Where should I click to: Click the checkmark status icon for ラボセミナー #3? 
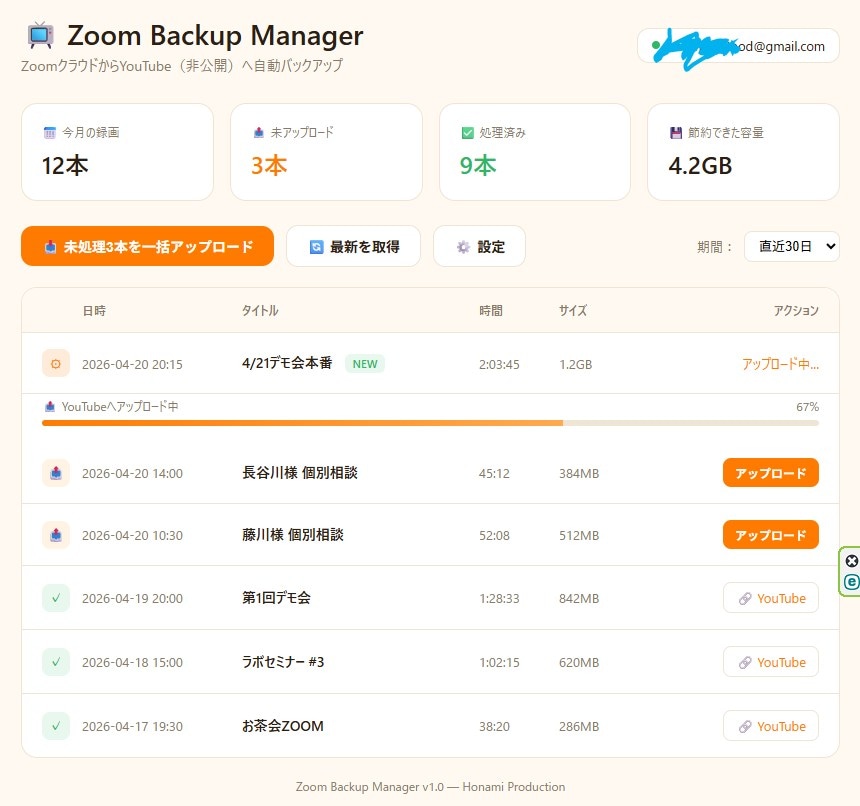(56, 662)
